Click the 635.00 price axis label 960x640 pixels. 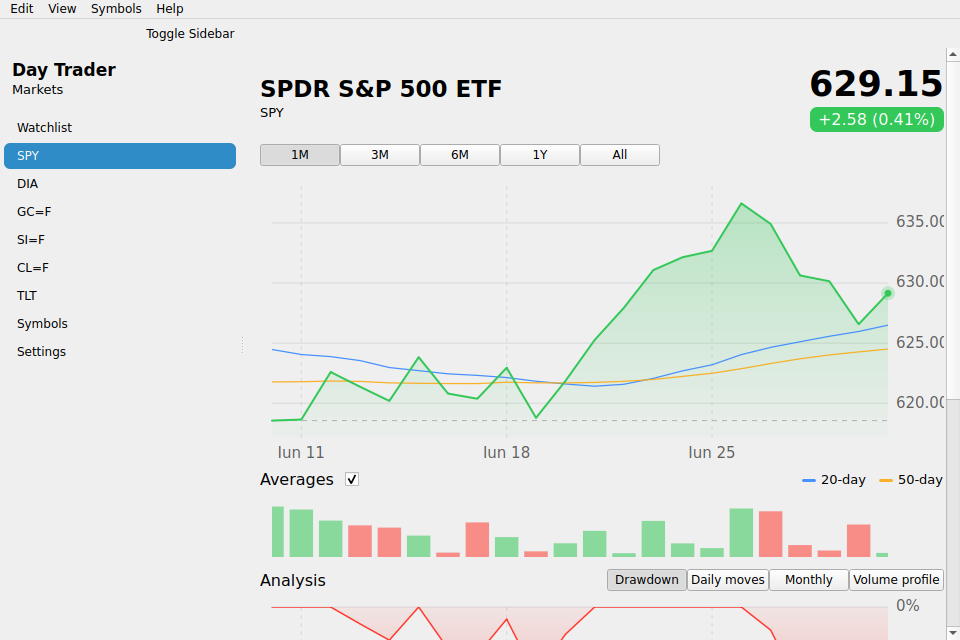coord(920,221)
